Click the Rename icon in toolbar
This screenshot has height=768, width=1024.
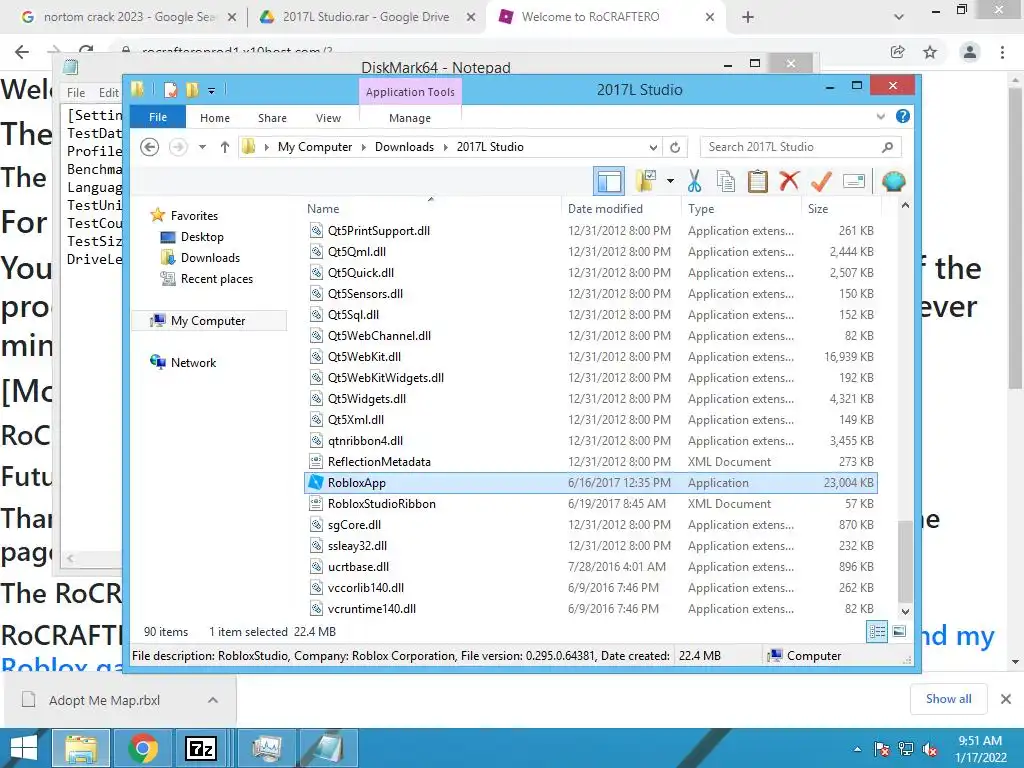[x=854, y=181]
